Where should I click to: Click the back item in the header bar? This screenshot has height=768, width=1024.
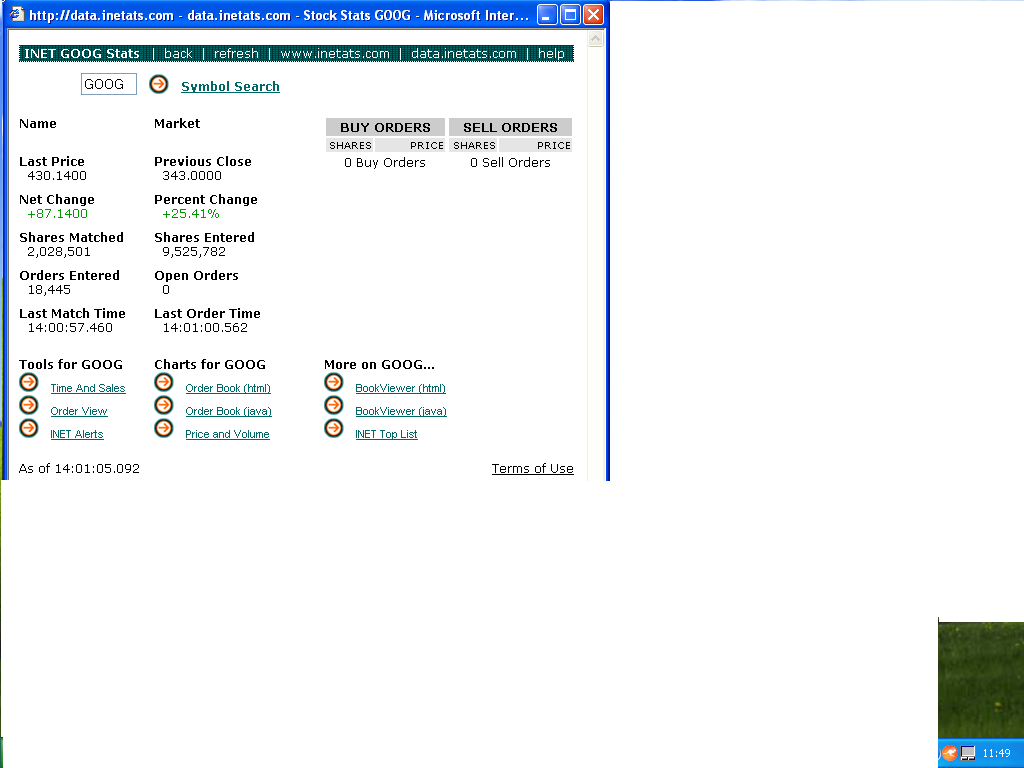point(178,54)
